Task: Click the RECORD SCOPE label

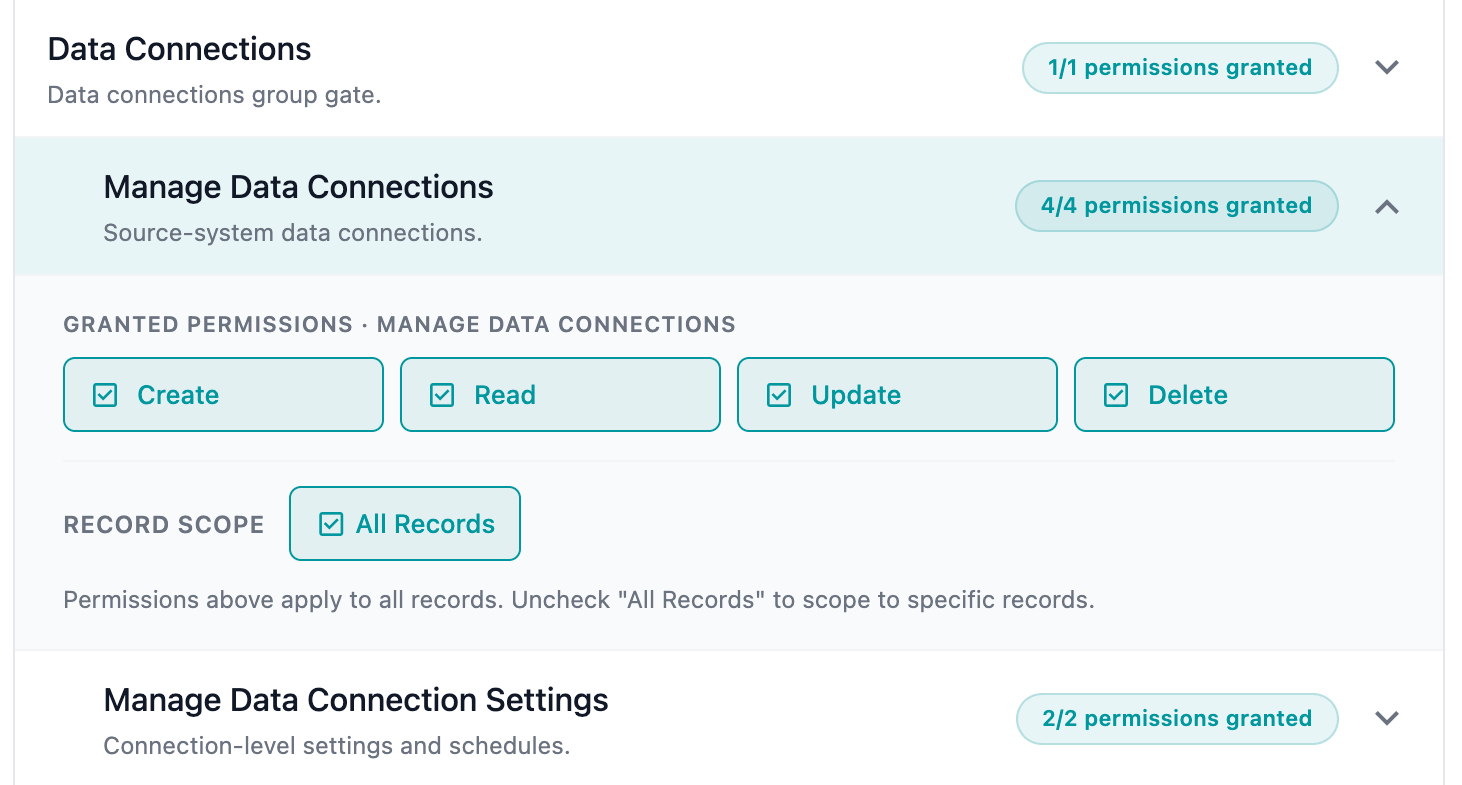Action: pyautogui.click(x=164, y=525)
